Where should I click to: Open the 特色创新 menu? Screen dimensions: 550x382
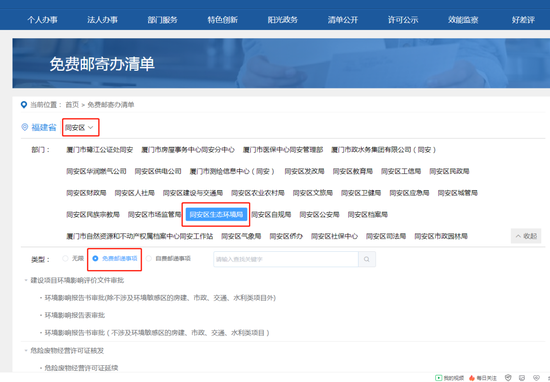[222, 20]
